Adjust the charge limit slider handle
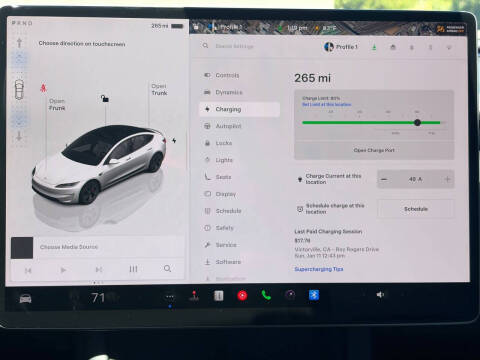The image size is (480, 360). coord(417,123)
